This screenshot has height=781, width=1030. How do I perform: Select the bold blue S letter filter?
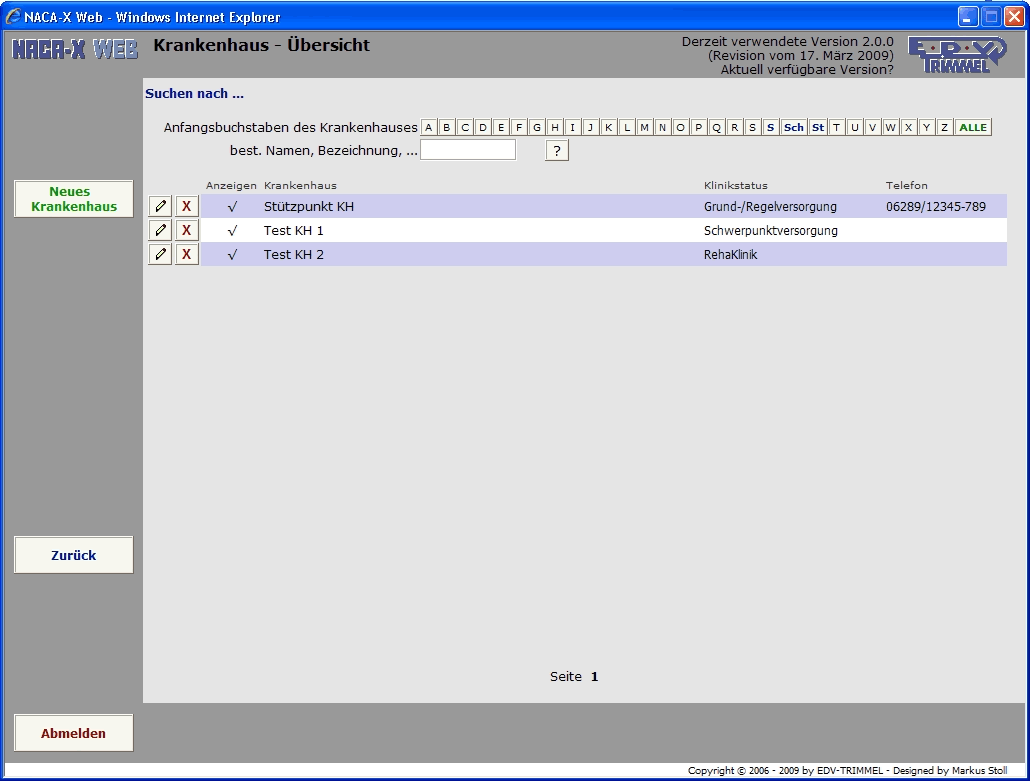(771, 127)
